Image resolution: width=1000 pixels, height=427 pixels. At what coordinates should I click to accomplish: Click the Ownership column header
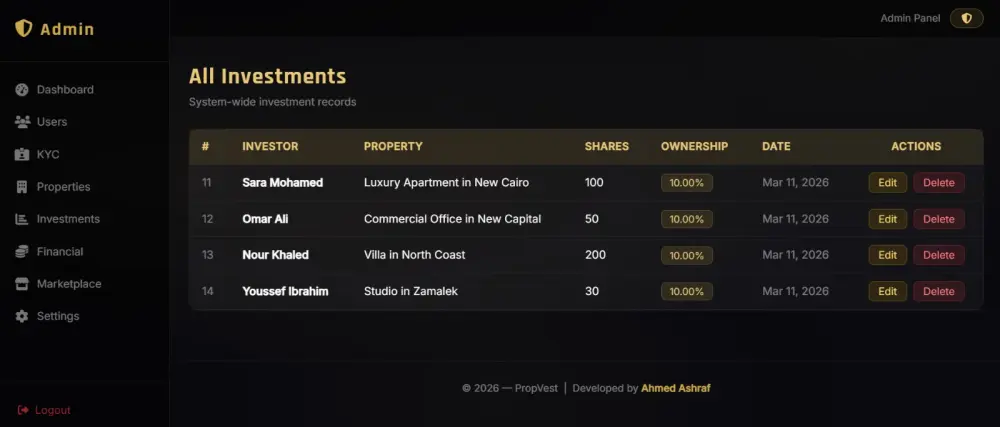click(694, 146)
